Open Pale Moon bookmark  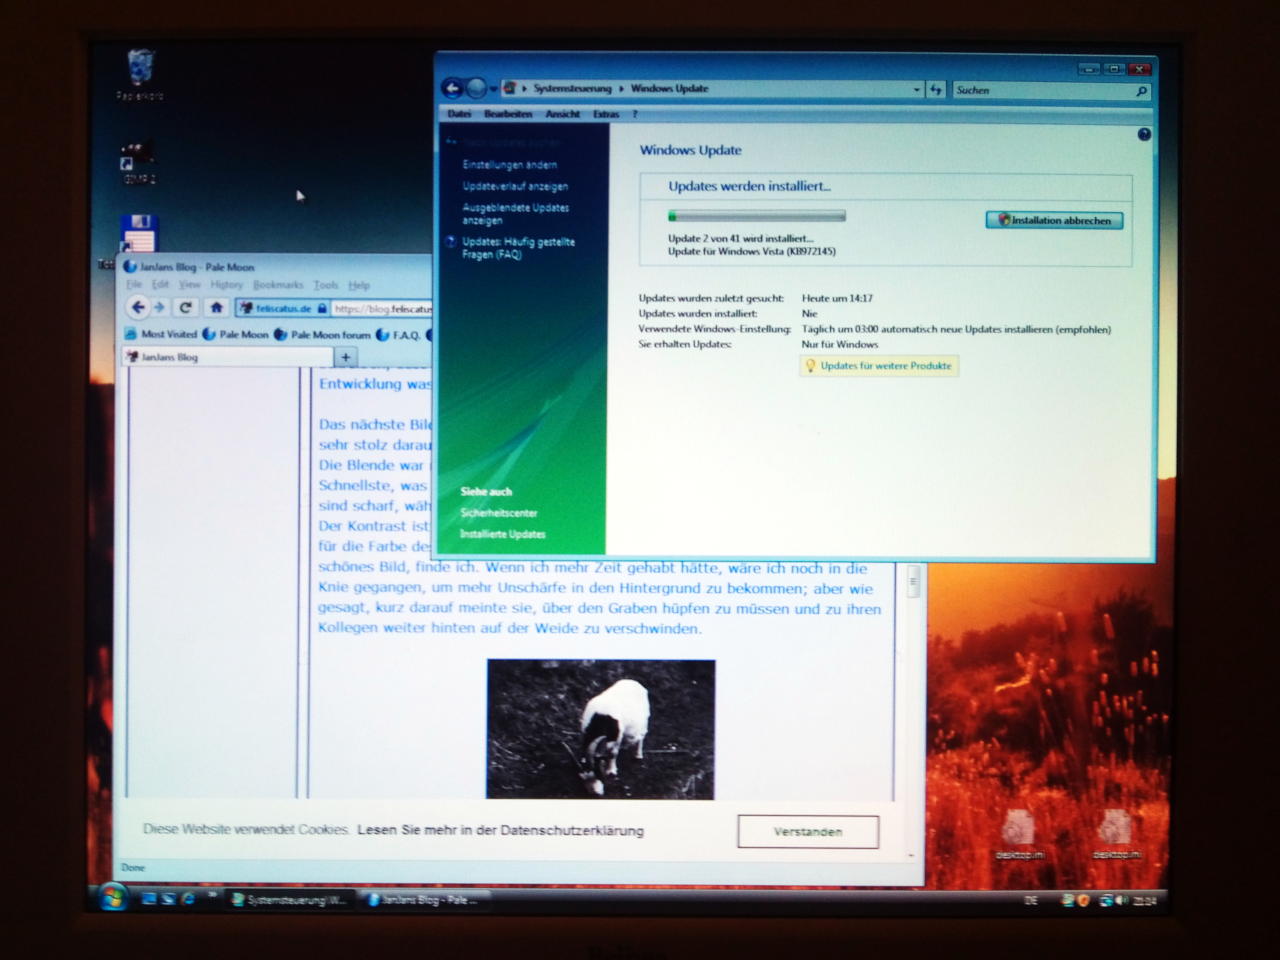pyautogui.click(x=236, y=335)
